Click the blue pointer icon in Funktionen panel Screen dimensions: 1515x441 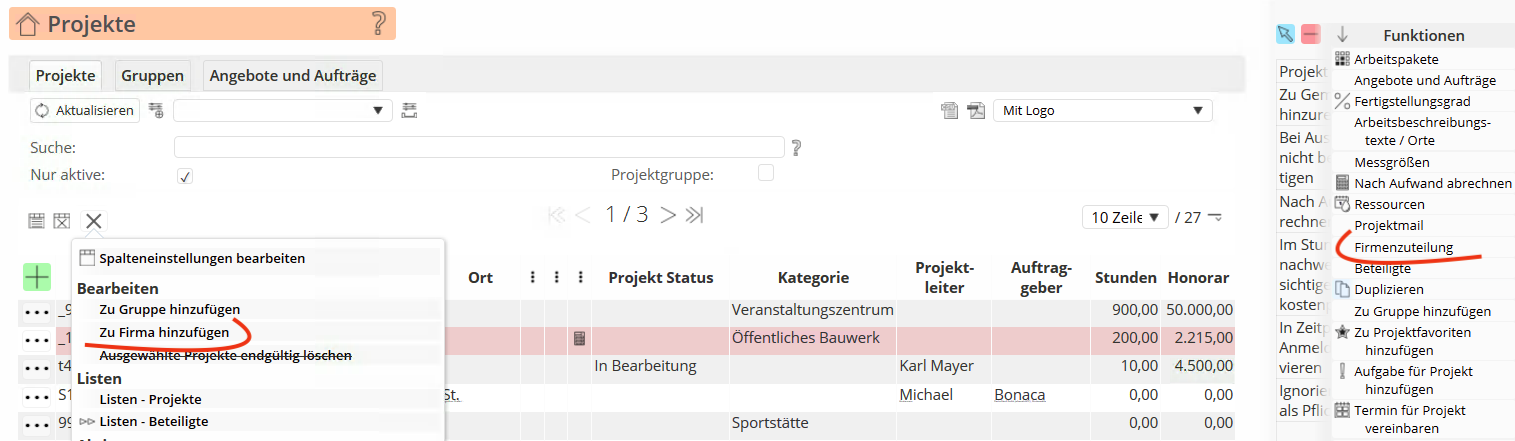[x=1285, y=35]
